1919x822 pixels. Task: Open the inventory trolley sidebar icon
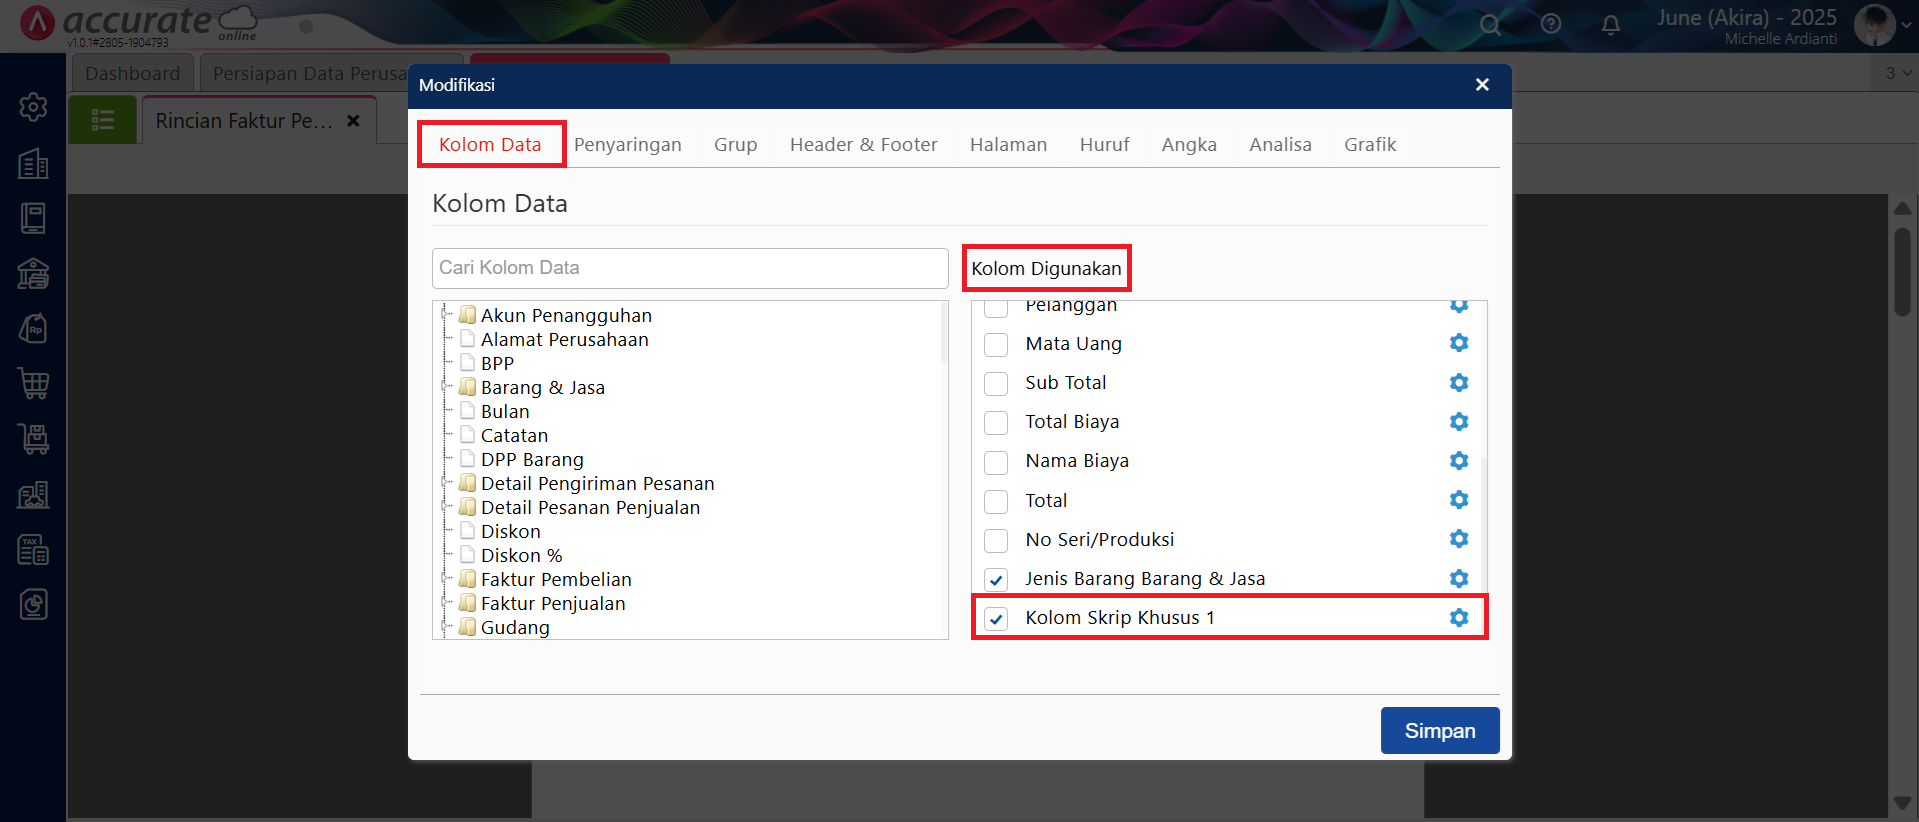pyautogui.click(x=33, y=438)
